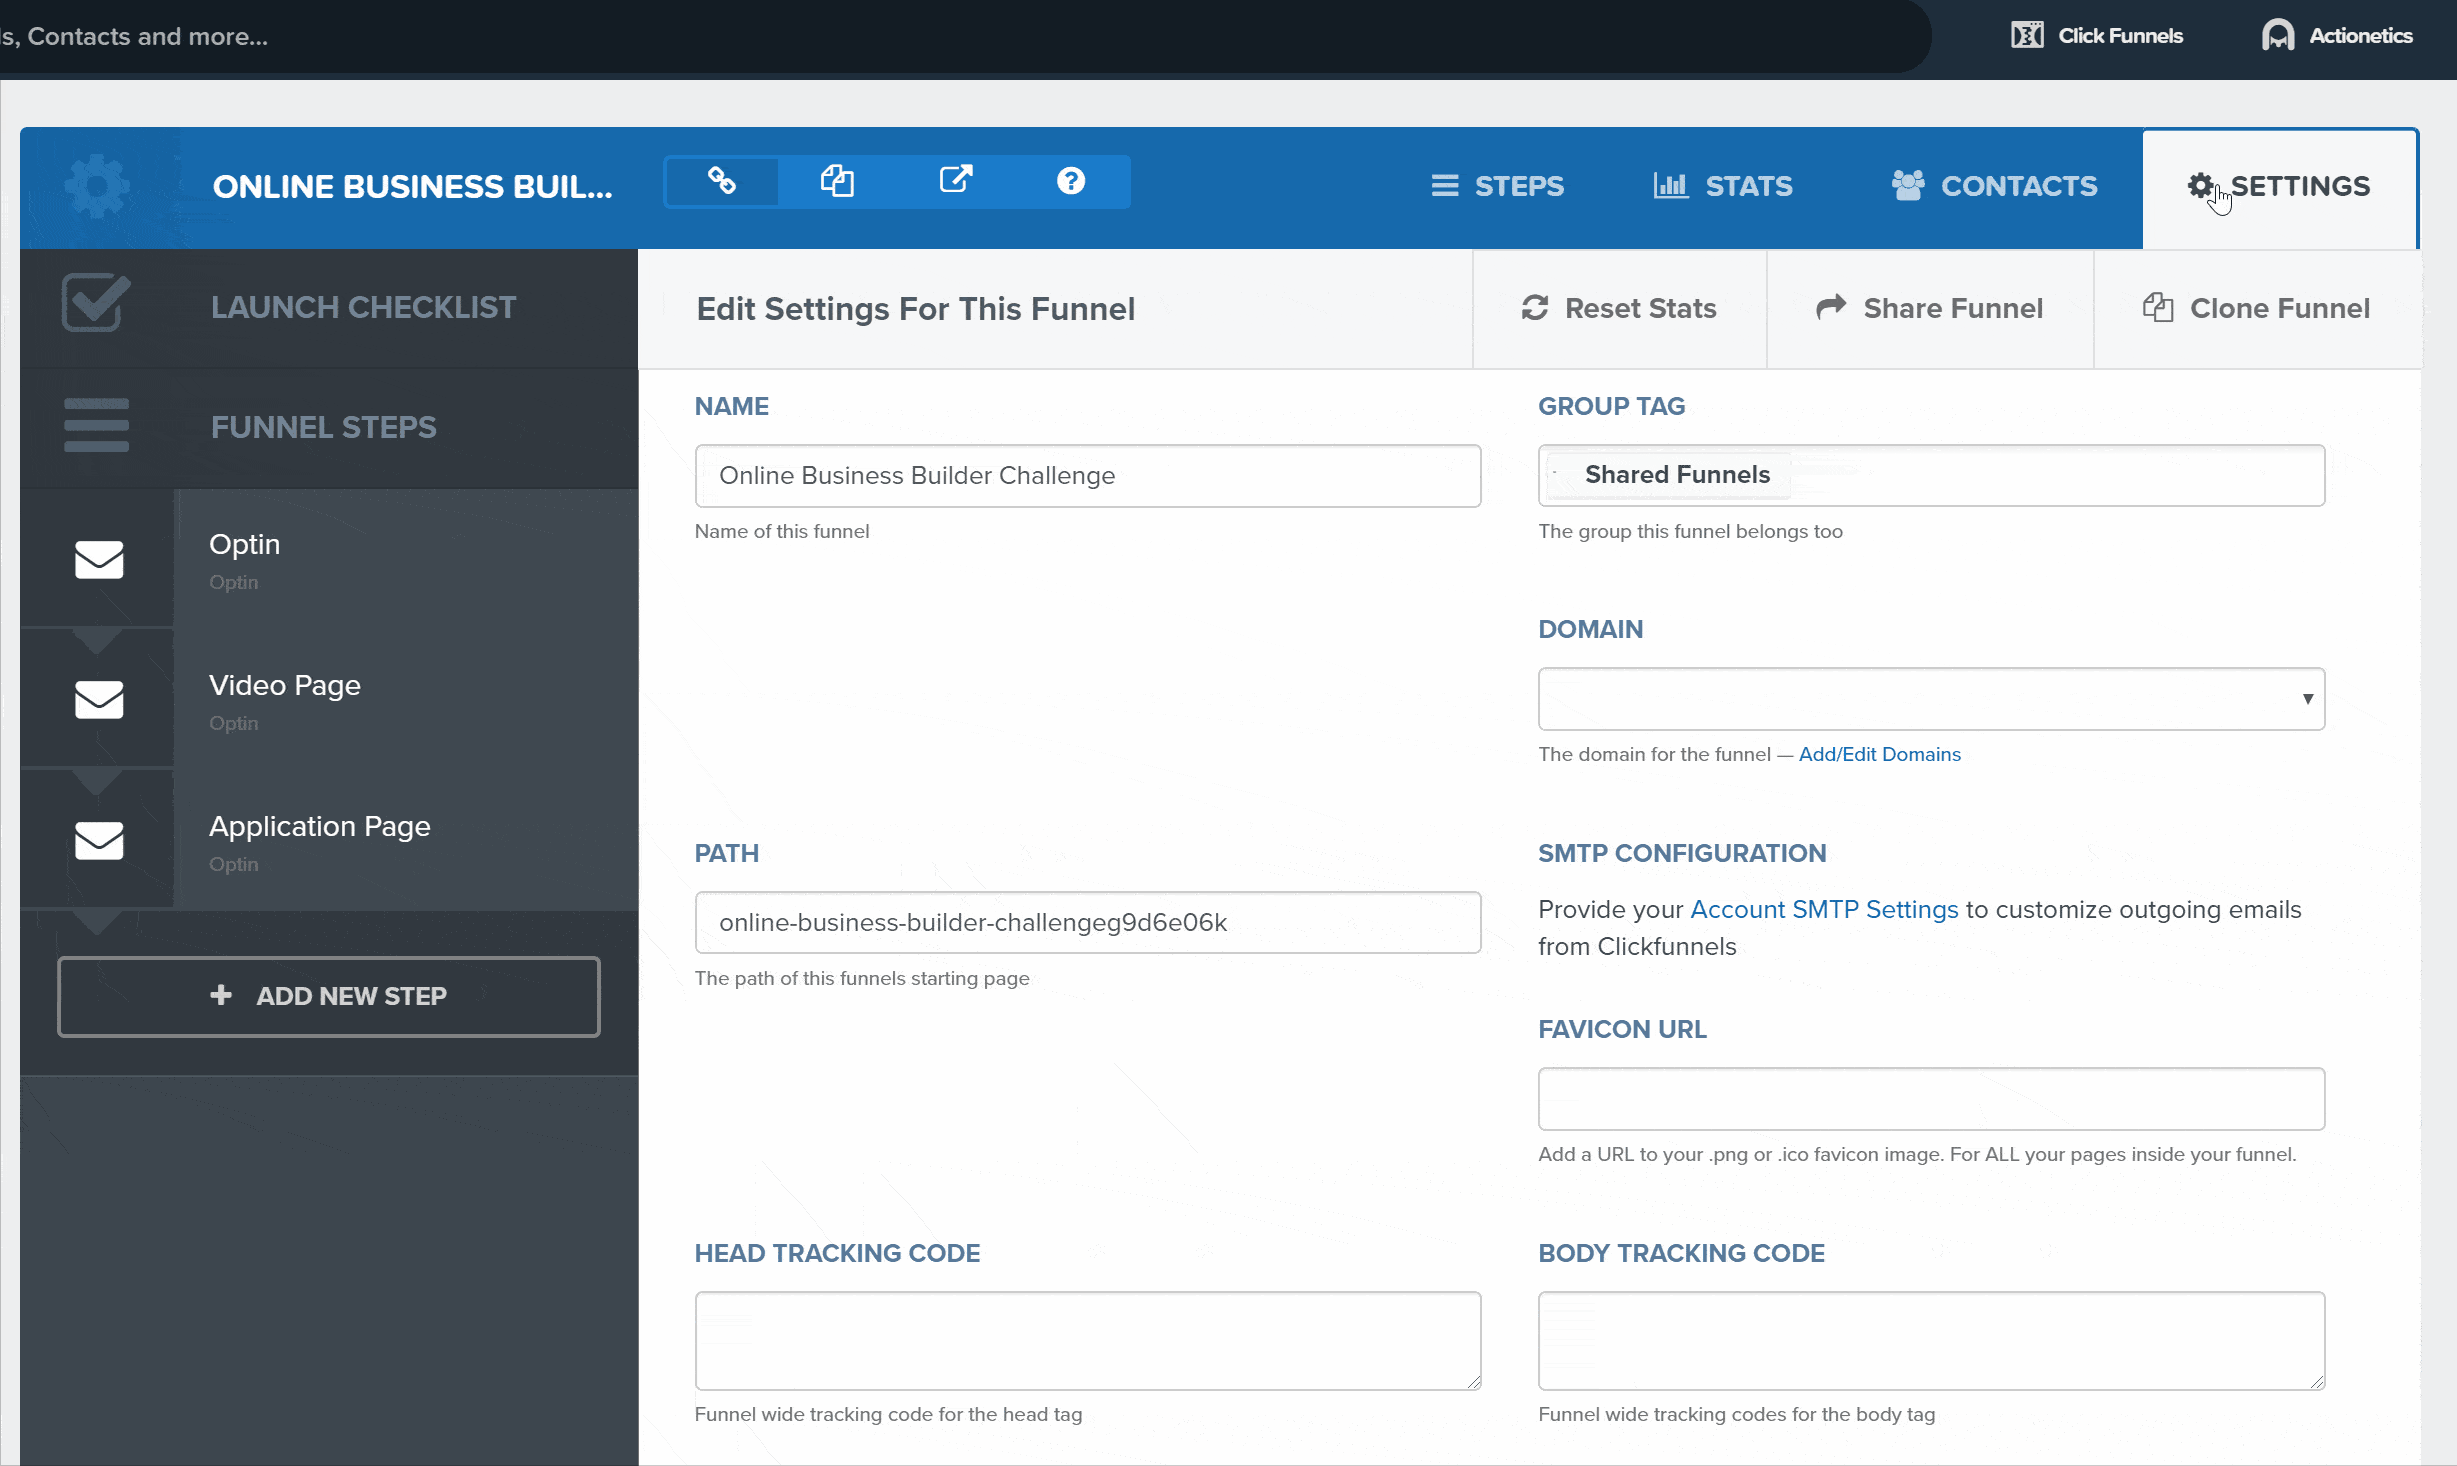Click the Application Page envelope icon

point(99,841)
